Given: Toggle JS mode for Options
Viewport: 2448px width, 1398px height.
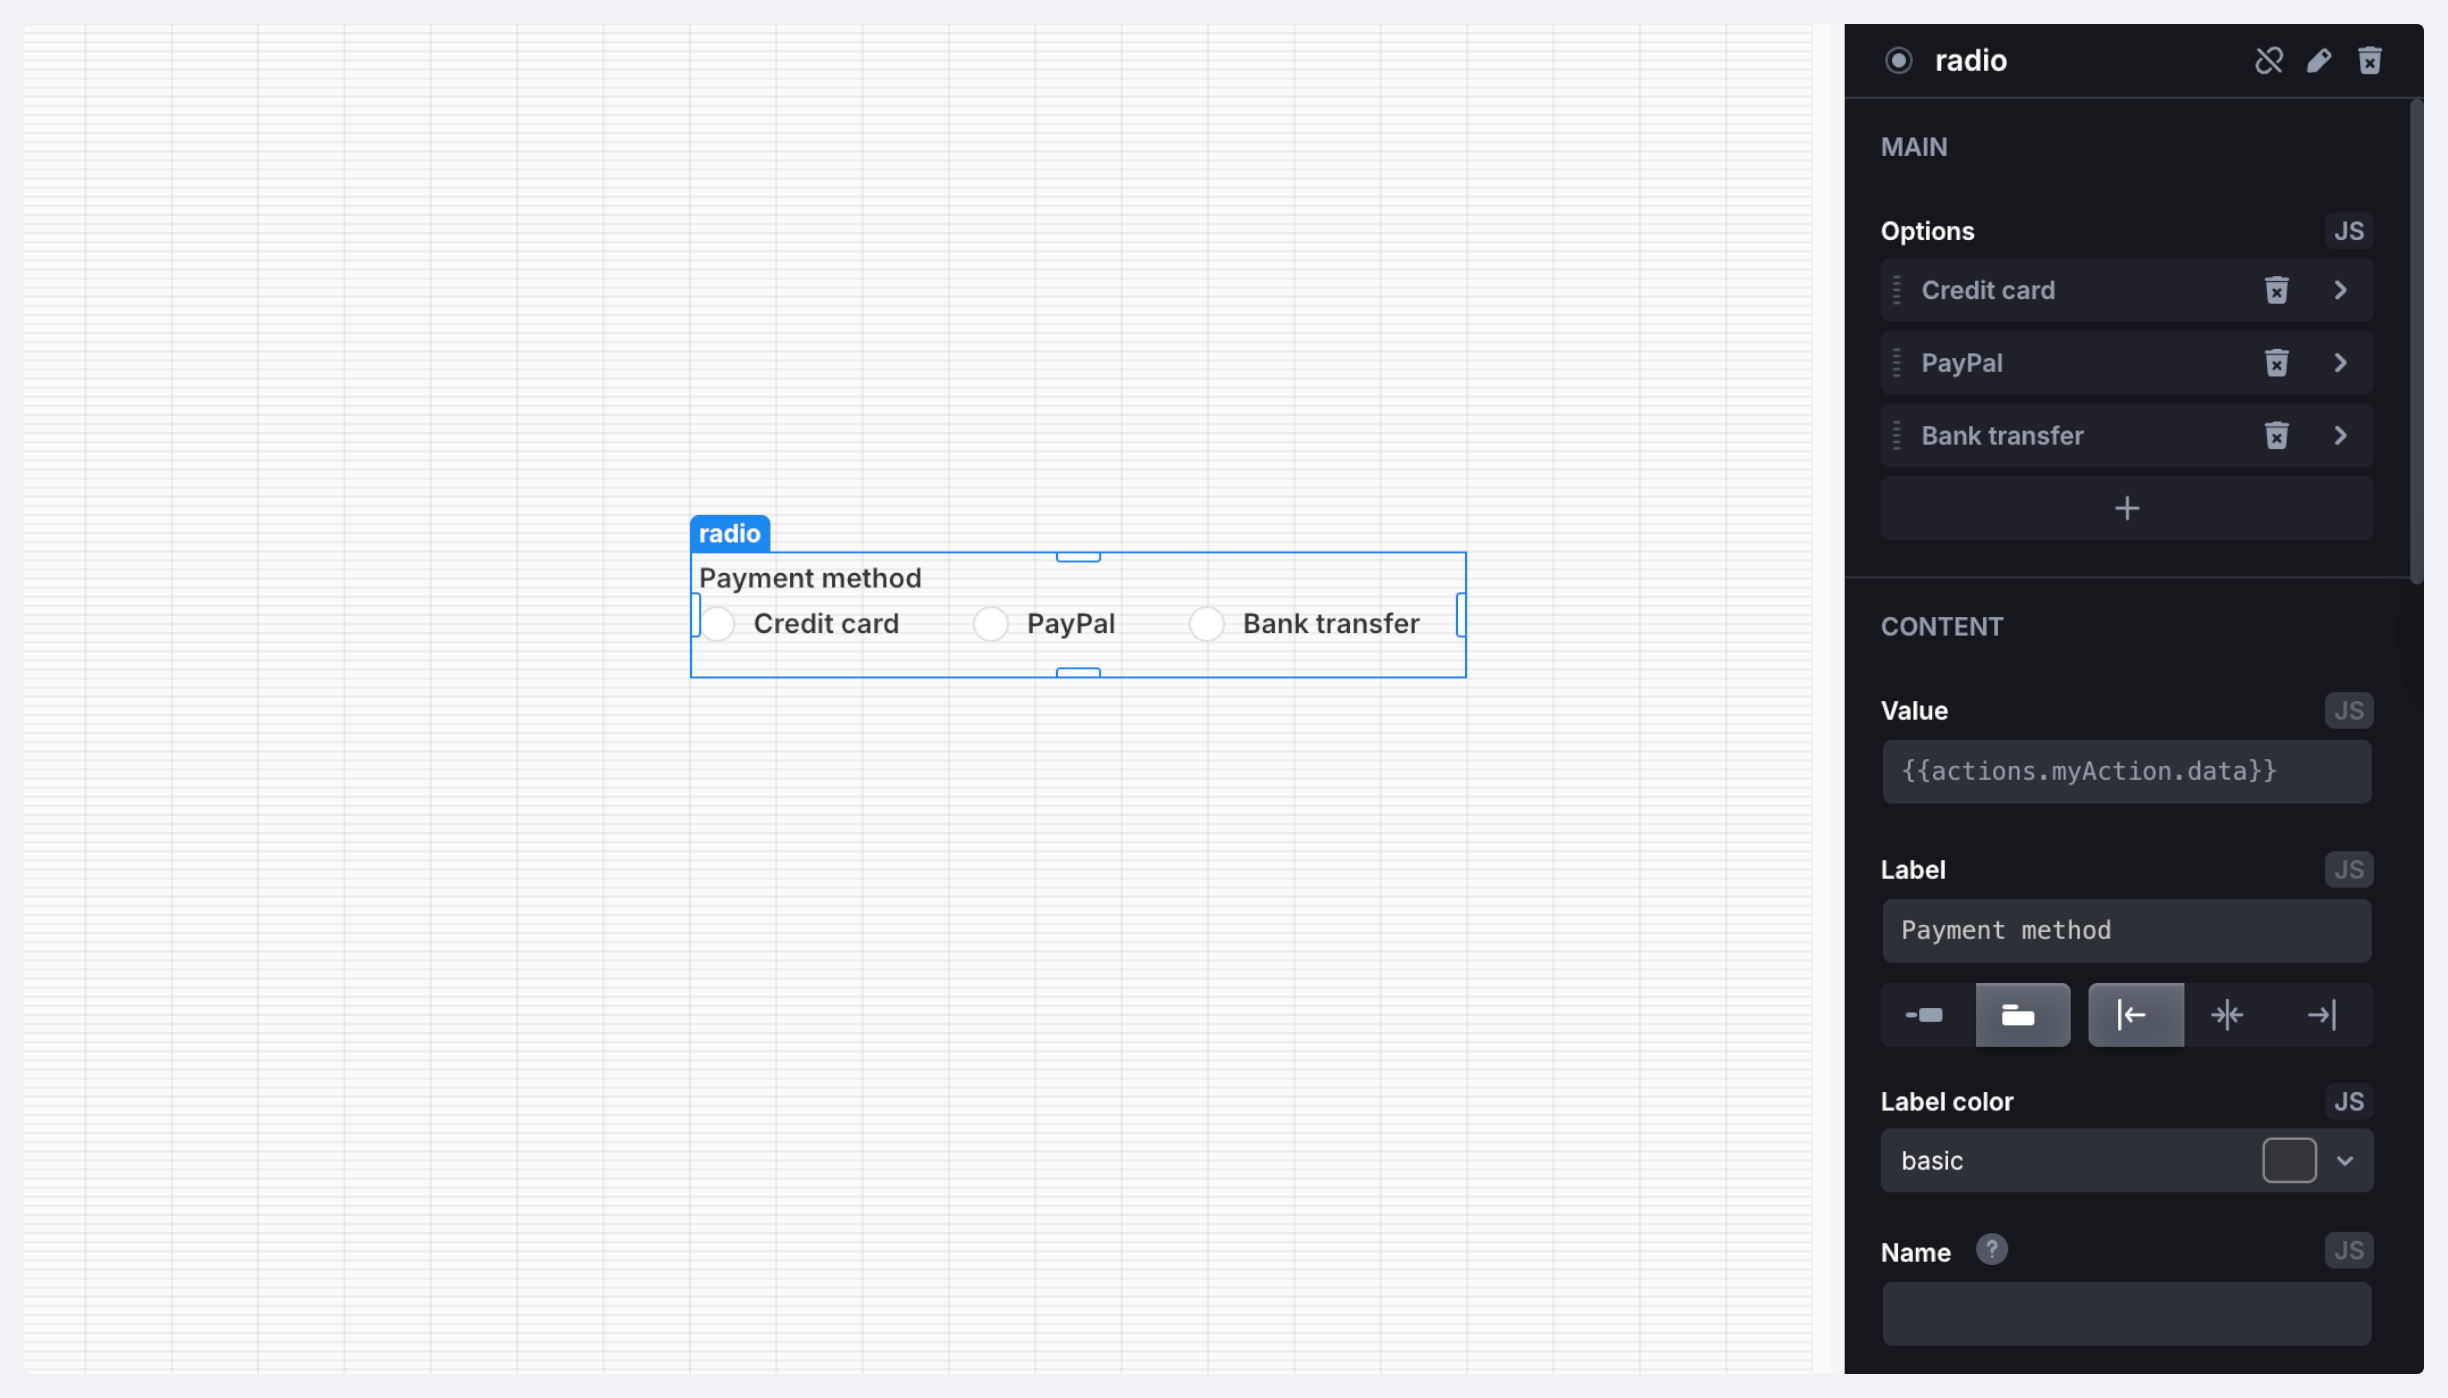Looking at the screenshot, I should click(2348, 231).
